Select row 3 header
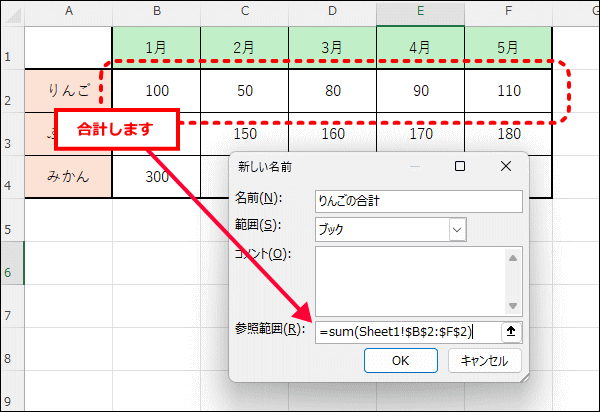This screenshot has height=412, width=600. point(13,134)
